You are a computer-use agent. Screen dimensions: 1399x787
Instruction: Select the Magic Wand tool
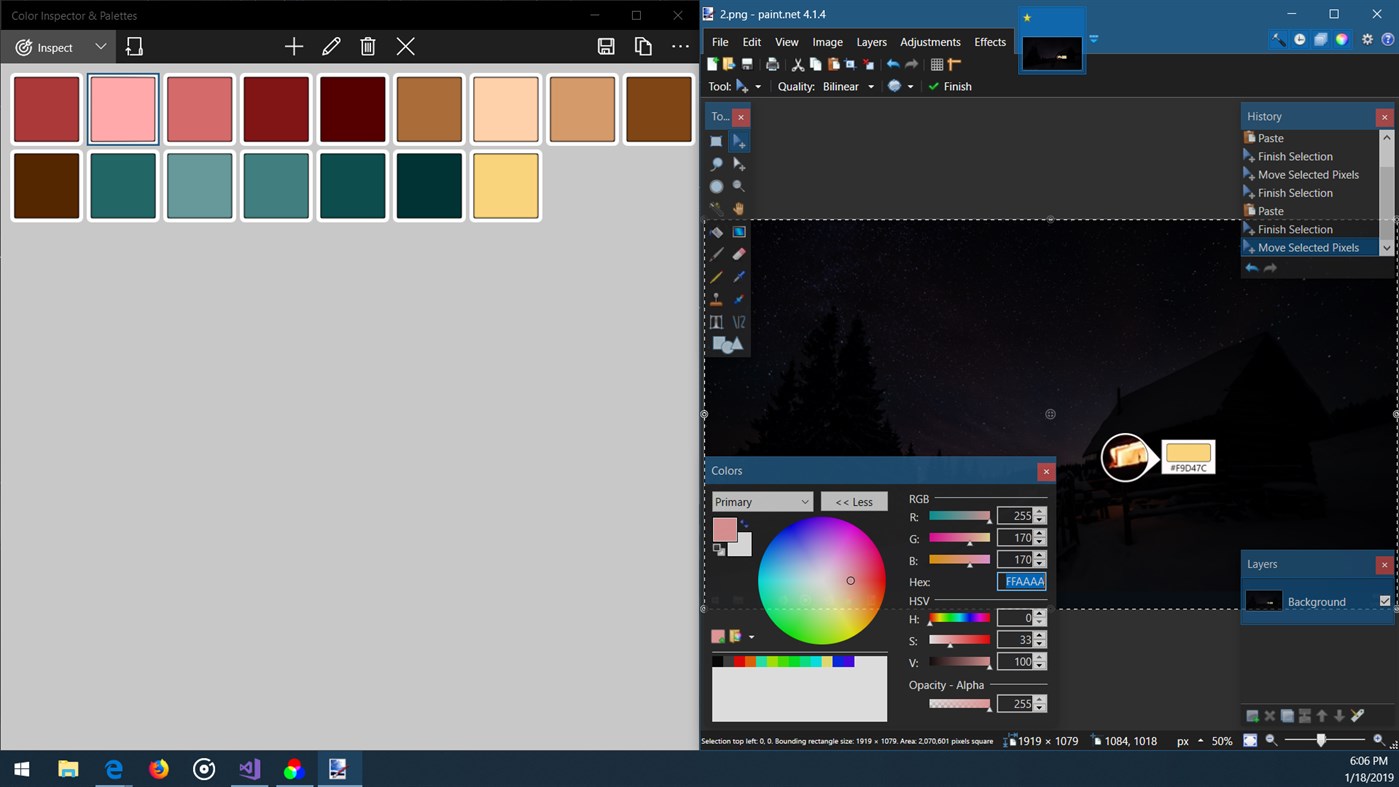(716, 207)
